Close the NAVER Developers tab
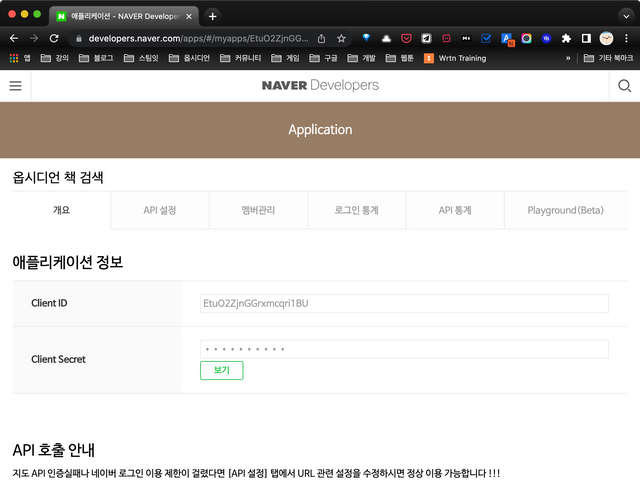This screenshot has height=501, width=640. coord(189,16)
